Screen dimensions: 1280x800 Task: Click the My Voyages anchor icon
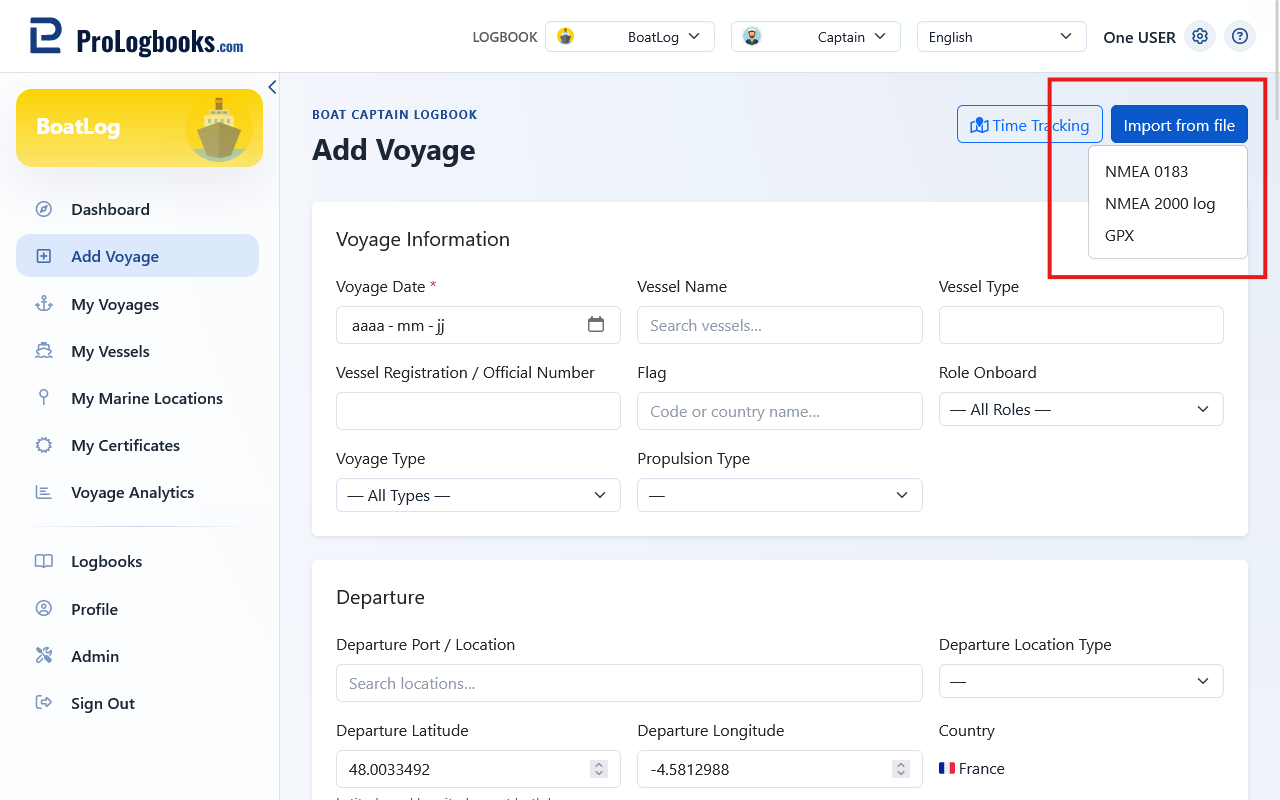[x=44, y=304]
